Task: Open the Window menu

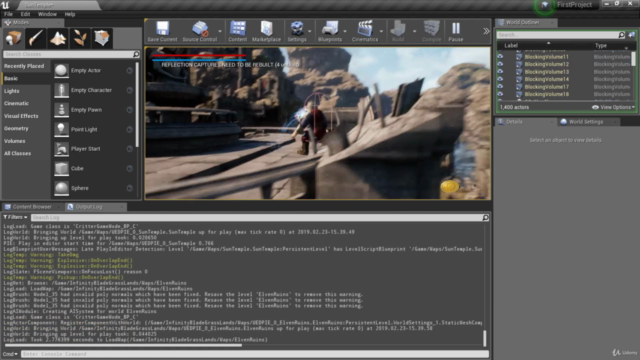Action: (x=47, y=14)
